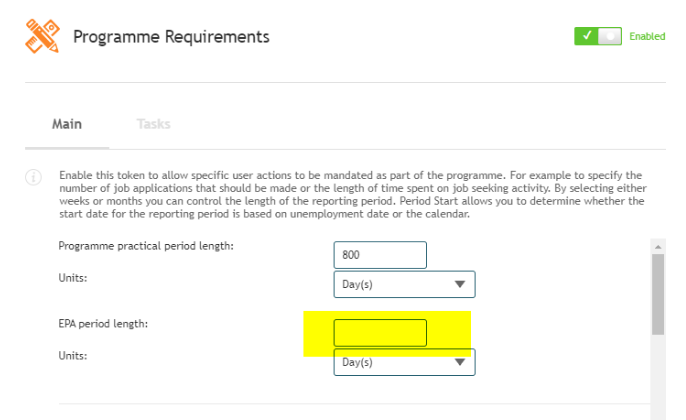686x420 pixels.
Task: Click the arrow of the first Day(s) dropdown
Action: (x=459, y=284)
